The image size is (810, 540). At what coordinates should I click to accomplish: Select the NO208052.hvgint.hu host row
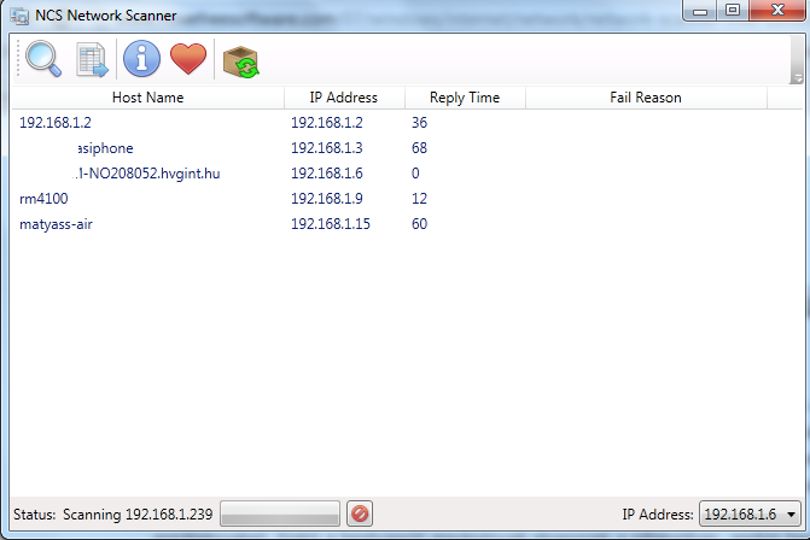pos(408,173)
